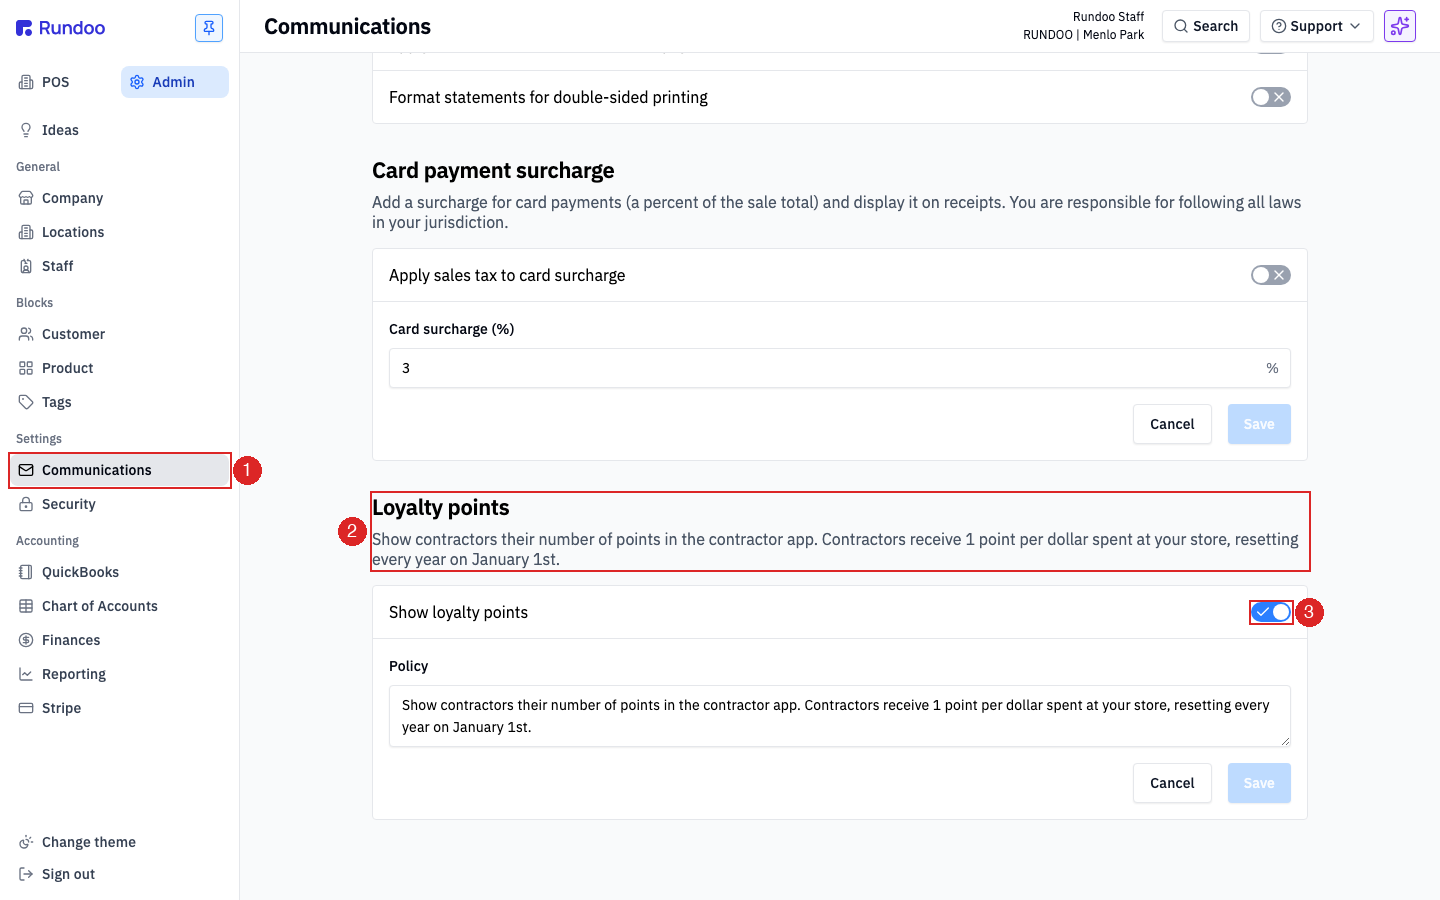Click the Admin gear icon
This screenshot has height=900, width=1440.
(x=137, y=82)
